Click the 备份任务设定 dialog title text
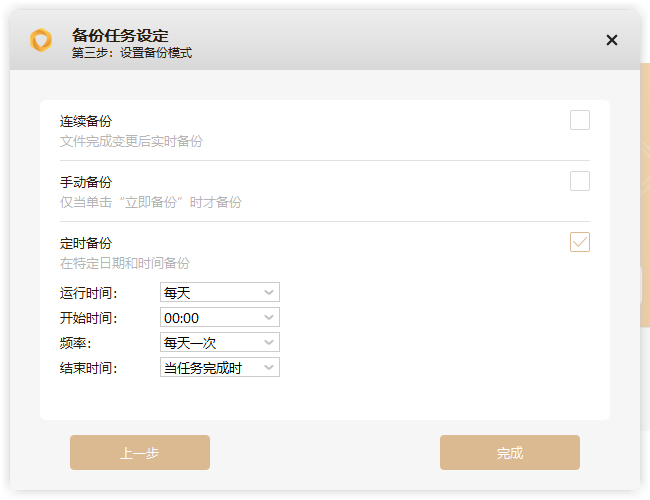Image resolution: width=650 pixels, height=500 pixels. tap(120, 36)
